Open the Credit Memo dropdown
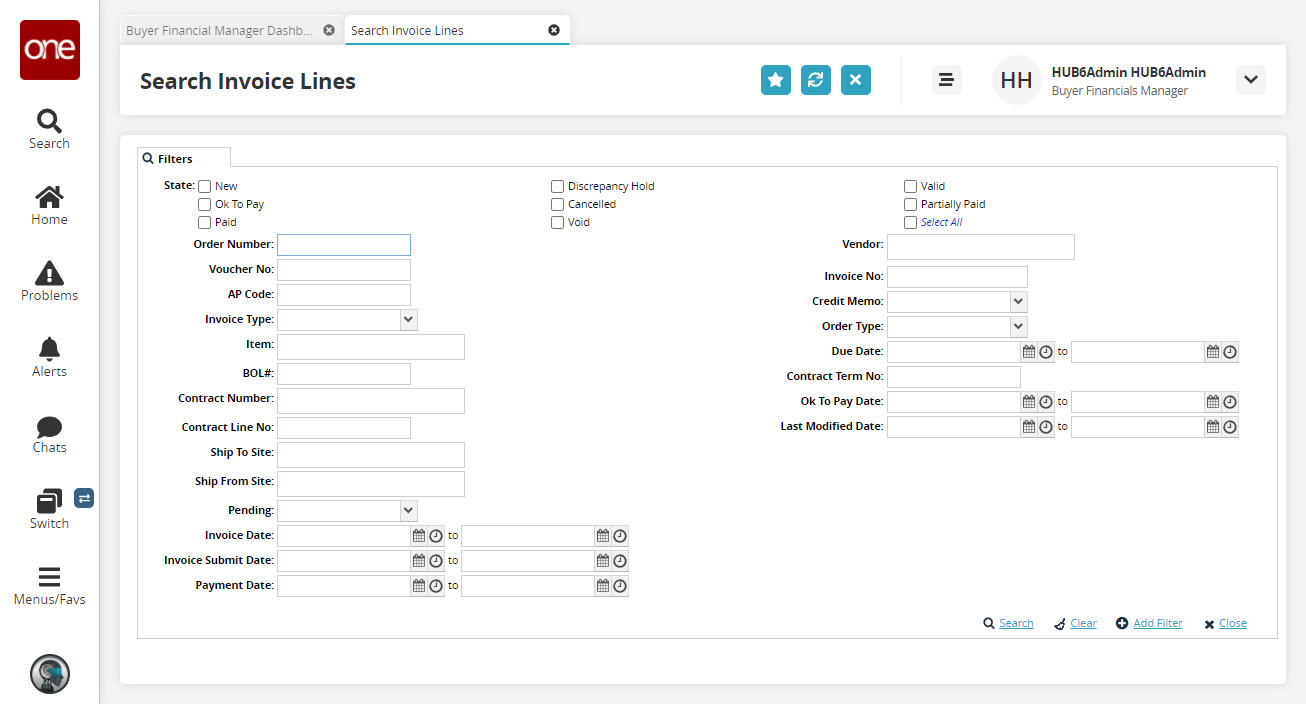 click(x=1018, y=301)
